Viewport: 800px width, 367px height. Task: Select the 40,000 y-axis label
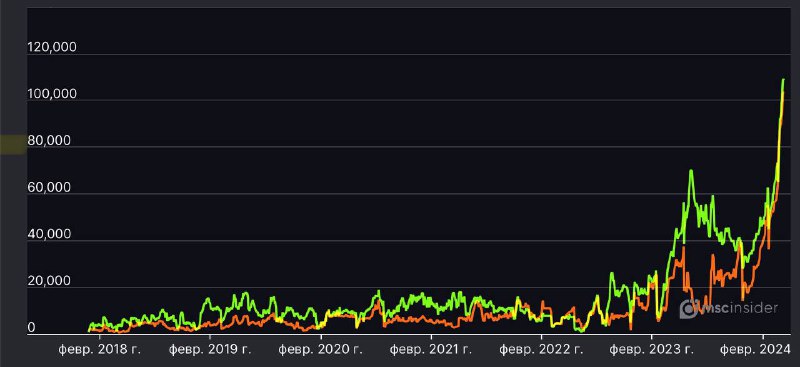(49, 235)
